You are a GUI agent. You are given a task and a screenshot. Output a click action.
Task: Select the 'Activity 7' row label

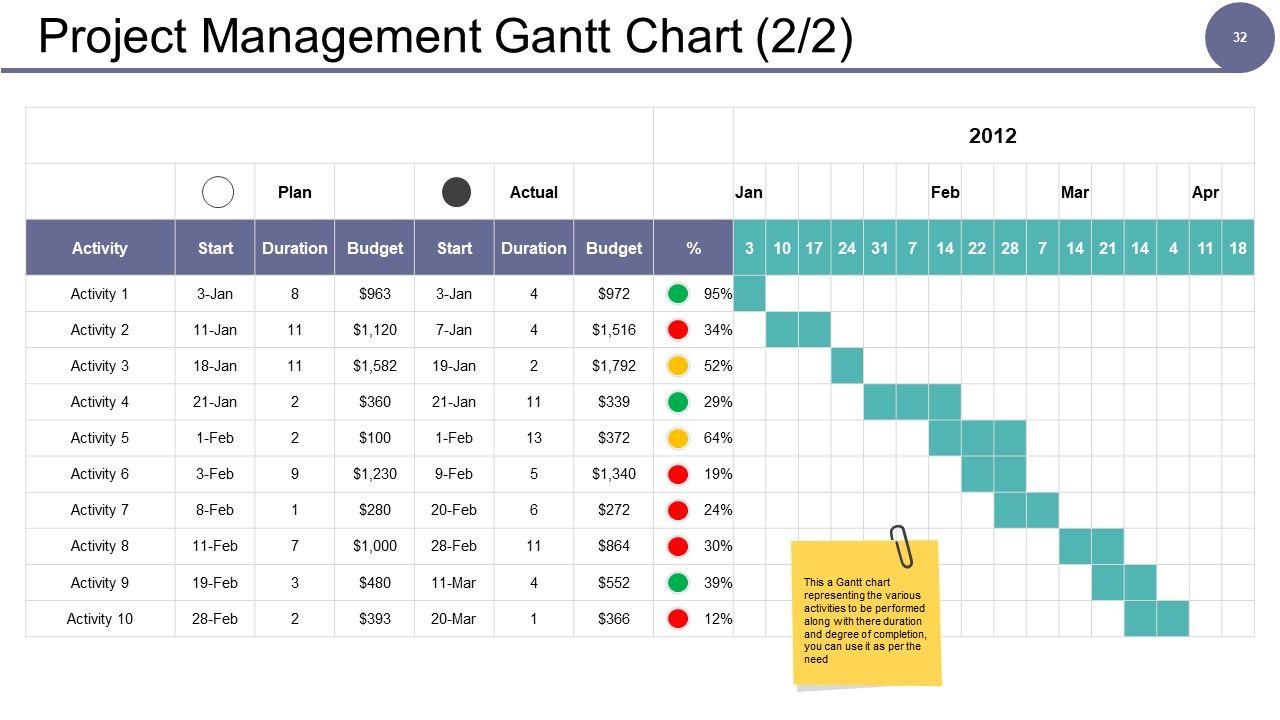(100, 510)
